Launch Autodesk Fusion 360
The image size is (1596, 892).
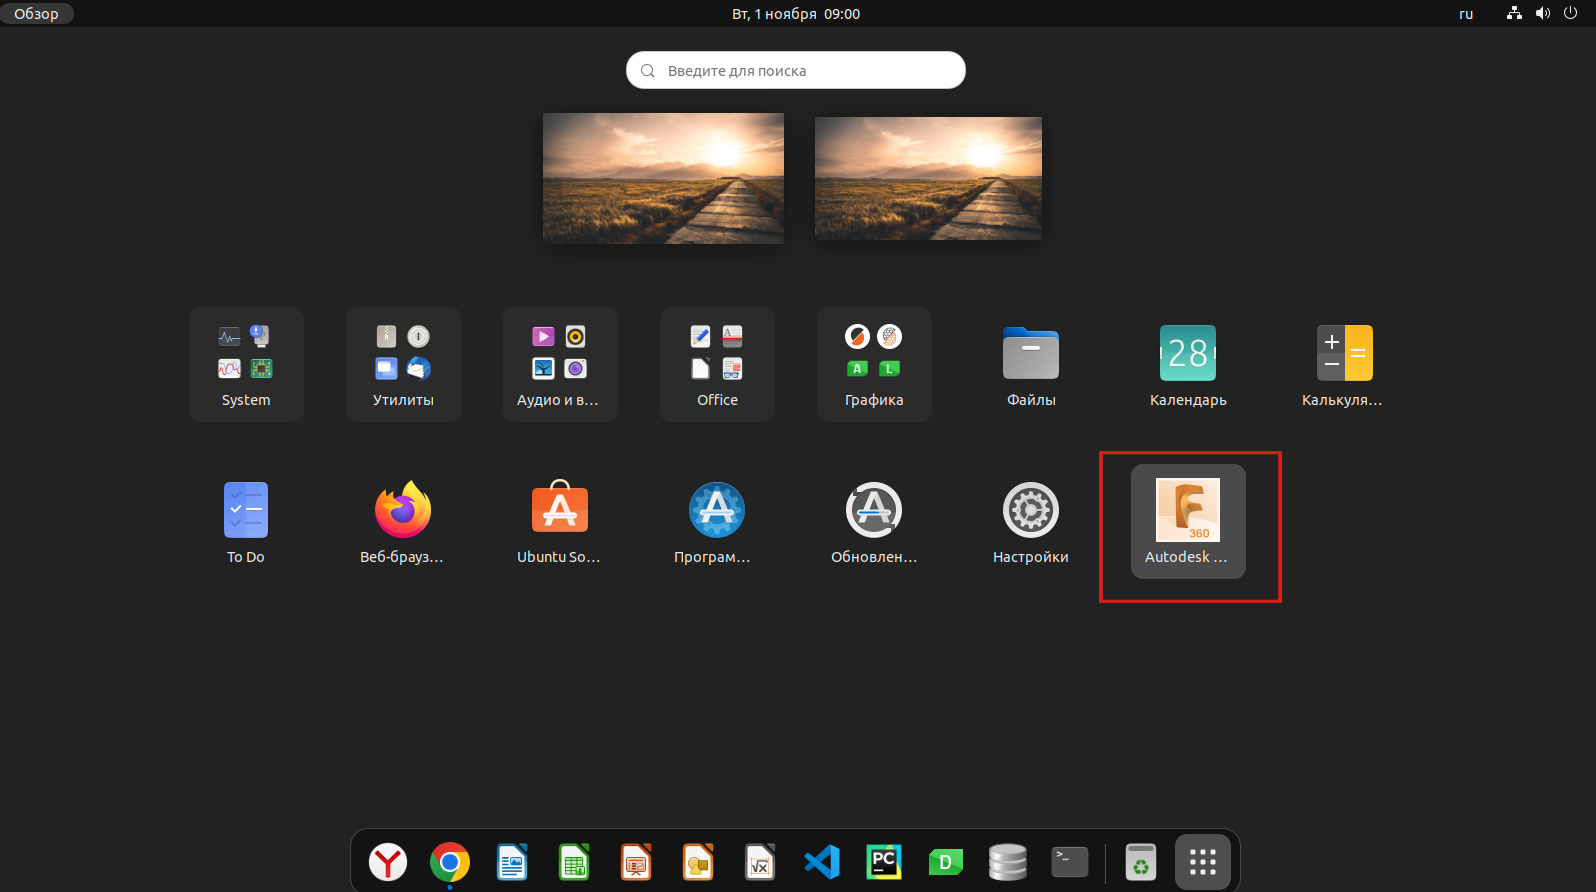point(1188,521)
